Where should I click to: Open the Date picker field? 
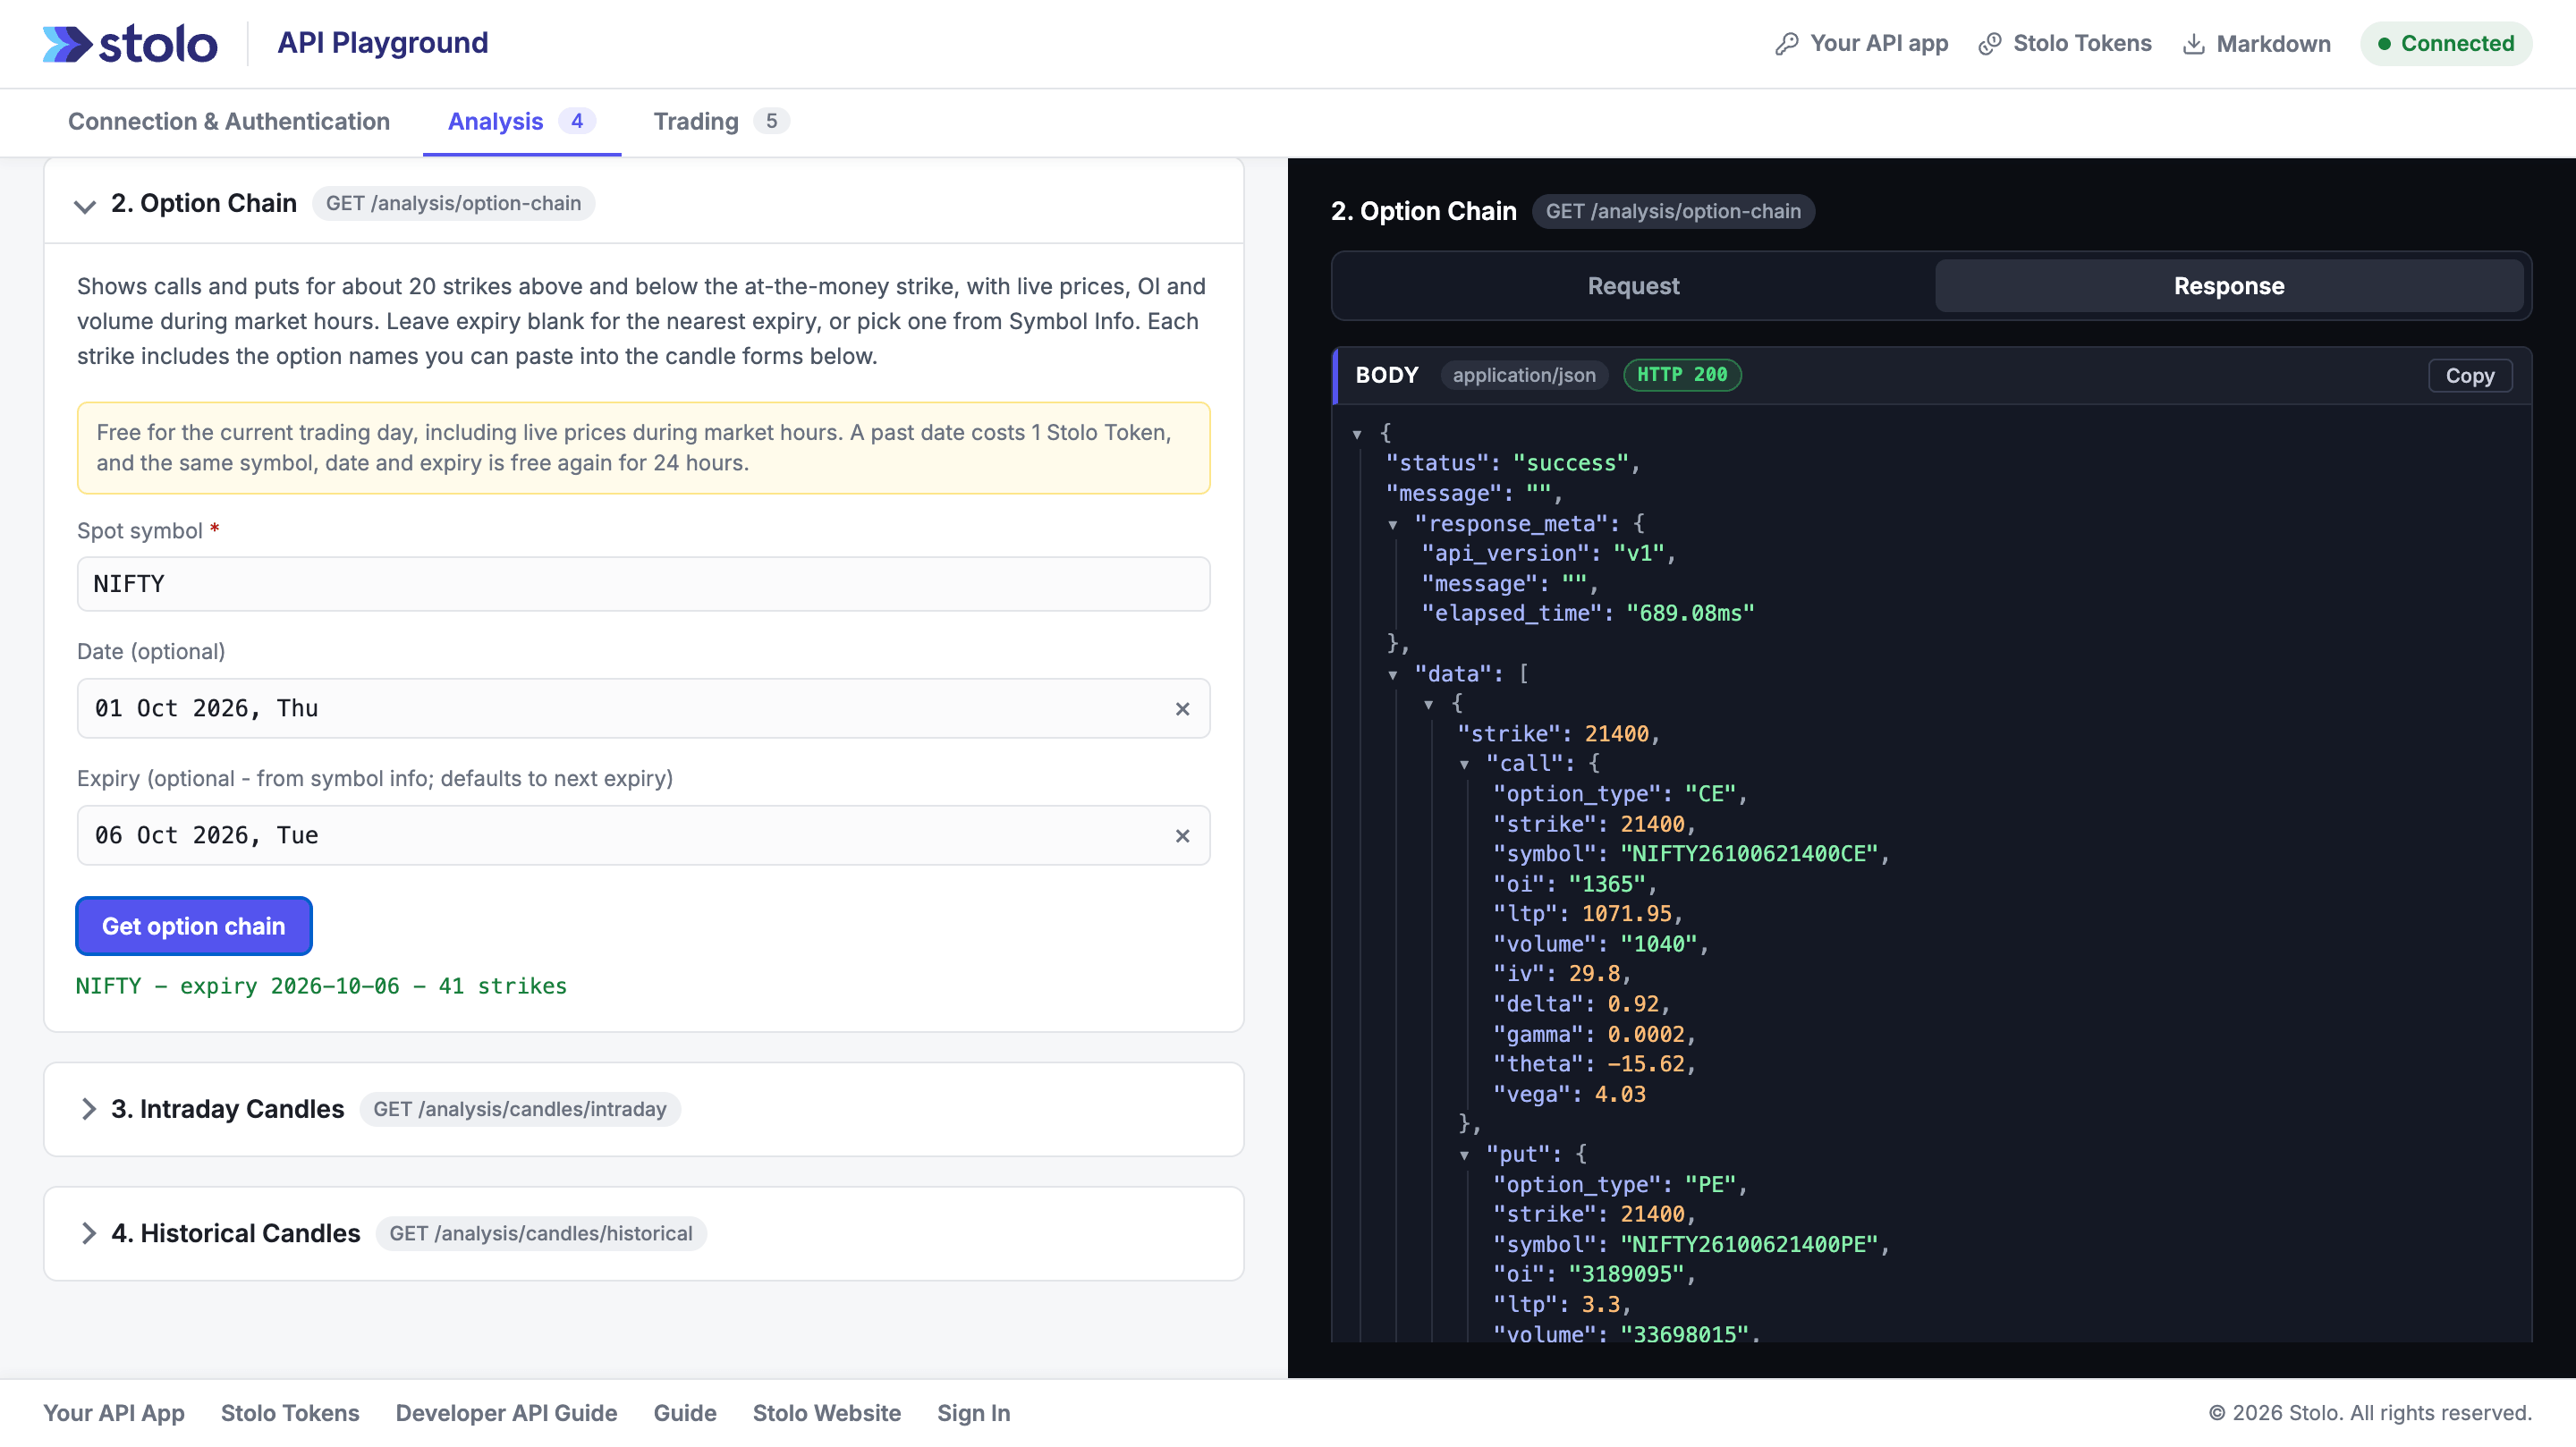point(644,709)
